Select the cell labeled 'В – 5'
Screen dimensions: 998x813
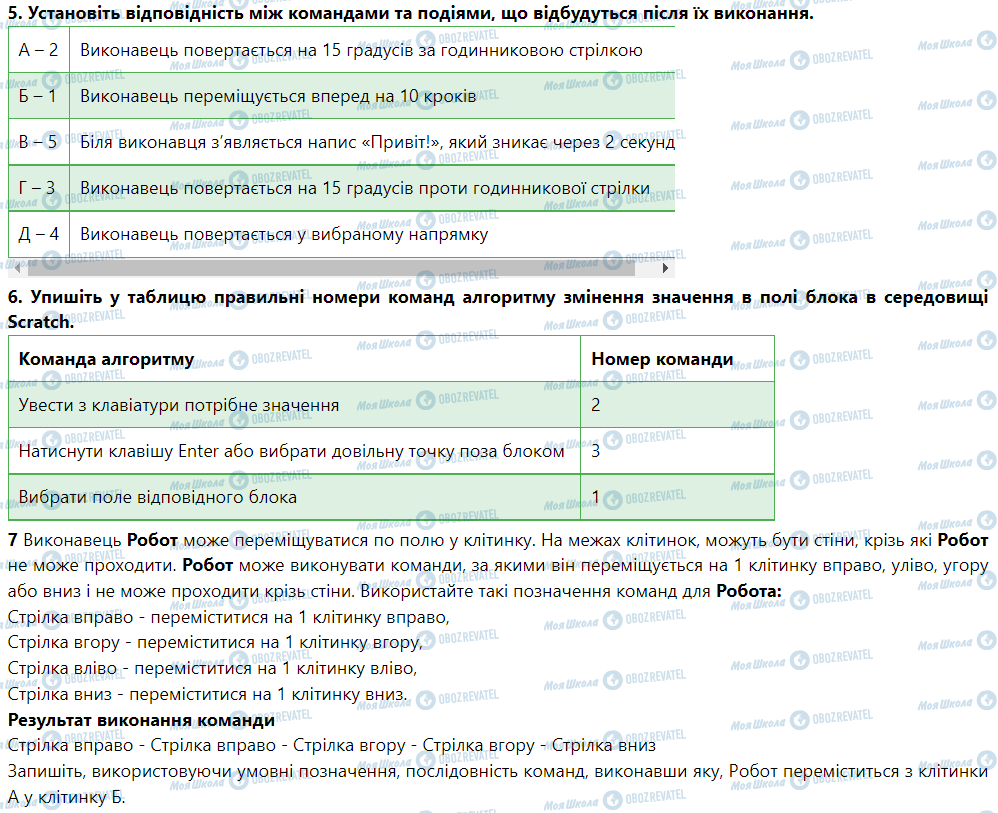pos(39,141)
